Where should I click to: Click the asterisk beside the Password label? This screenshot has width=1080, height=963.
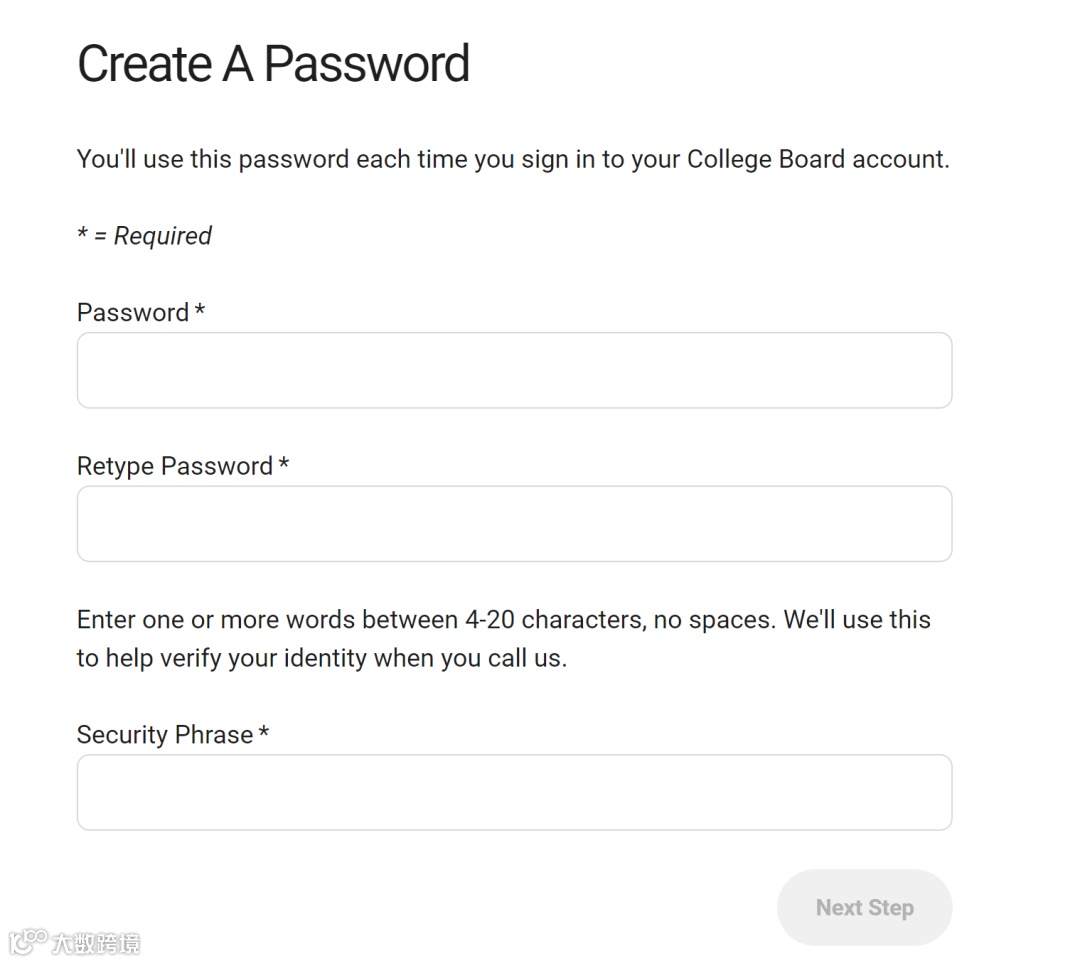[x=200, y=311]
